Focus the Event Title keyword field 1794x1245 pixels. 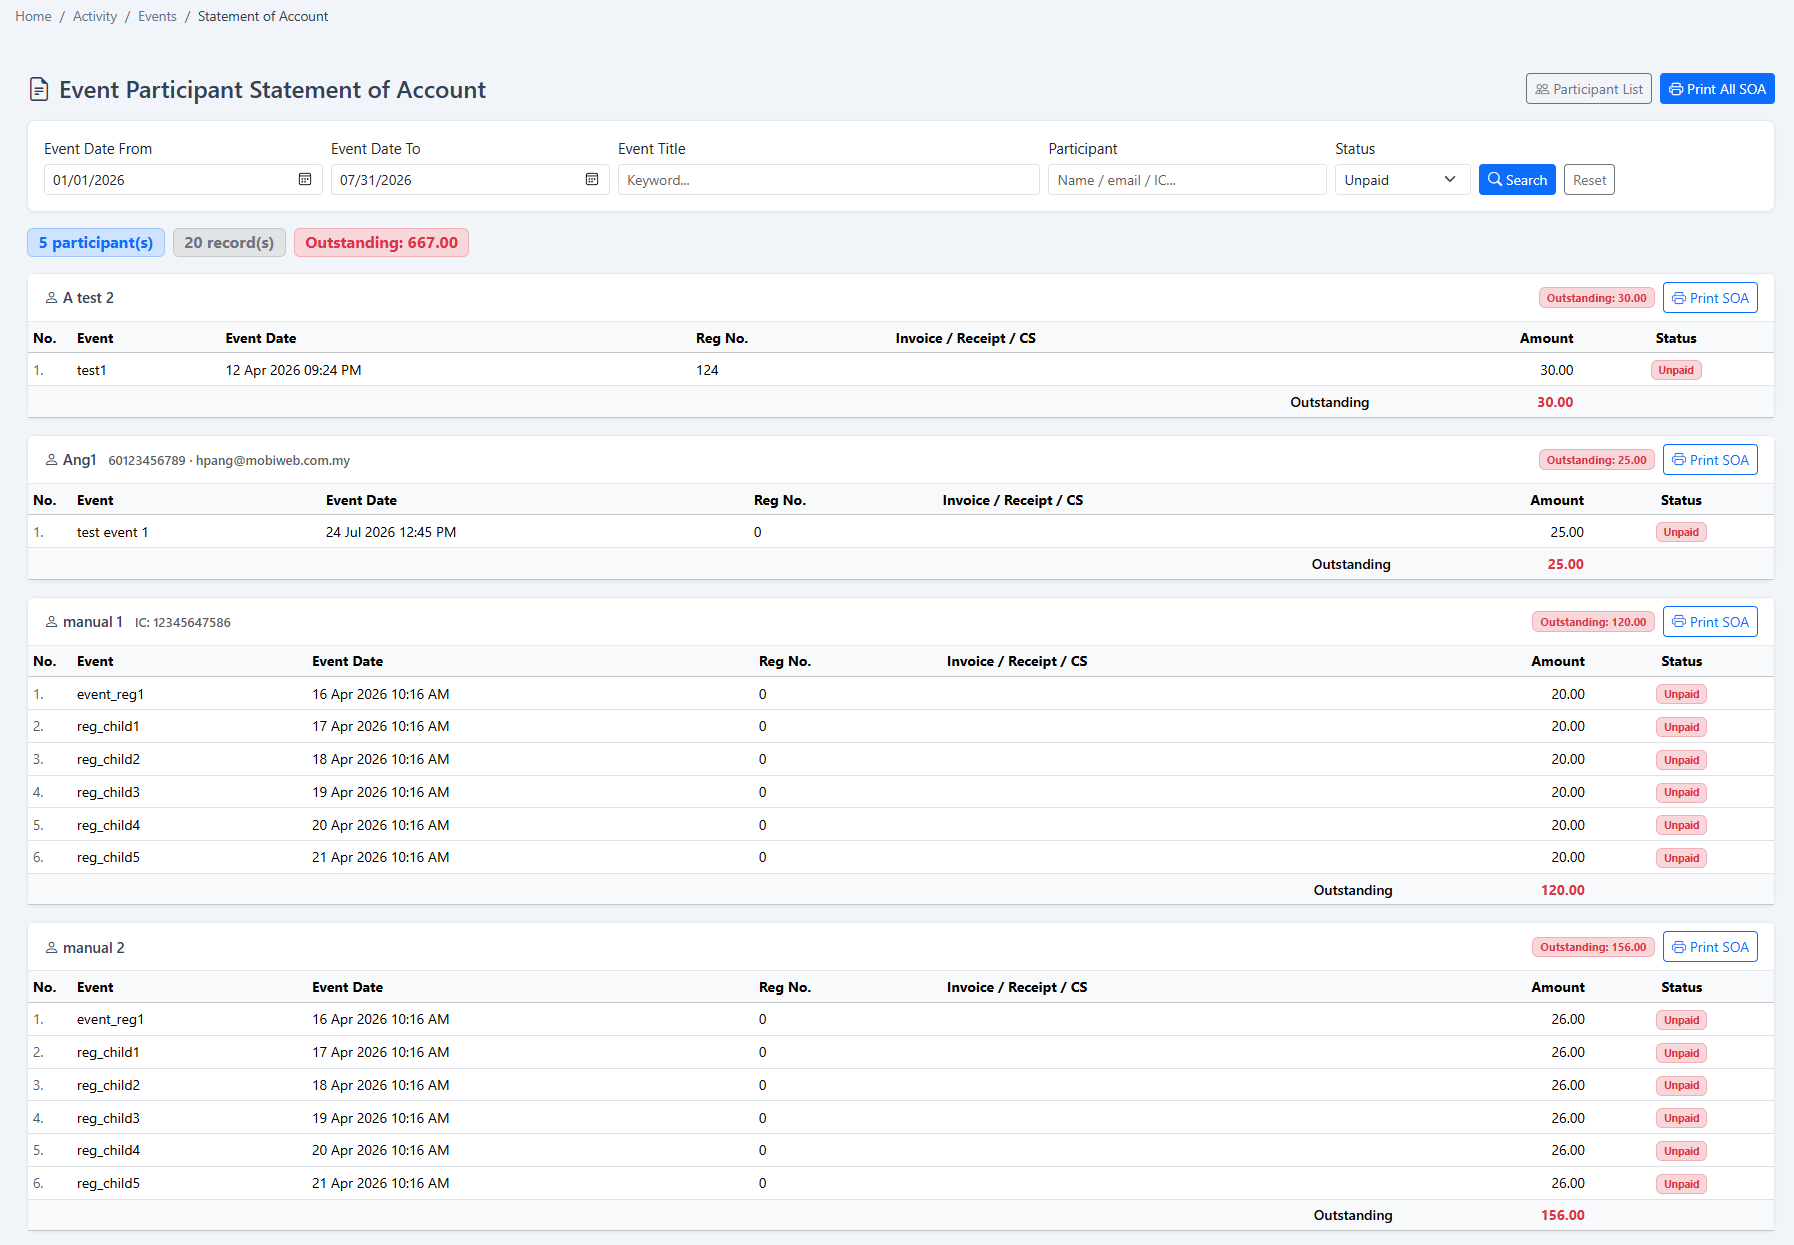coord(828,180)
